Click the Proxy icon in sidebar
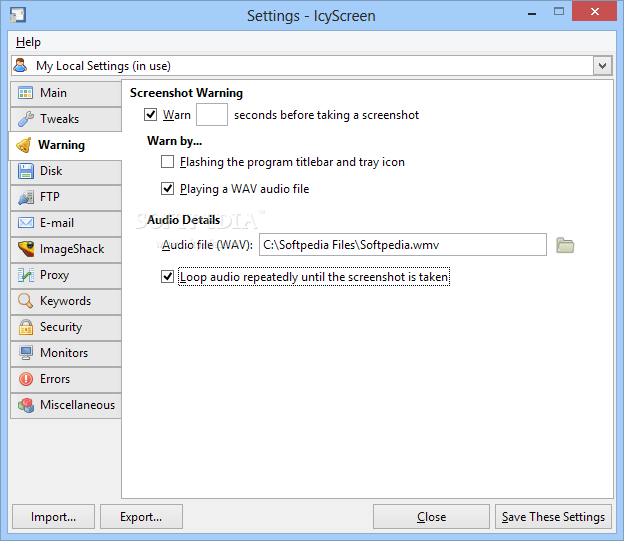This screenshot has width=624, height=541. (x=26, y=275)
